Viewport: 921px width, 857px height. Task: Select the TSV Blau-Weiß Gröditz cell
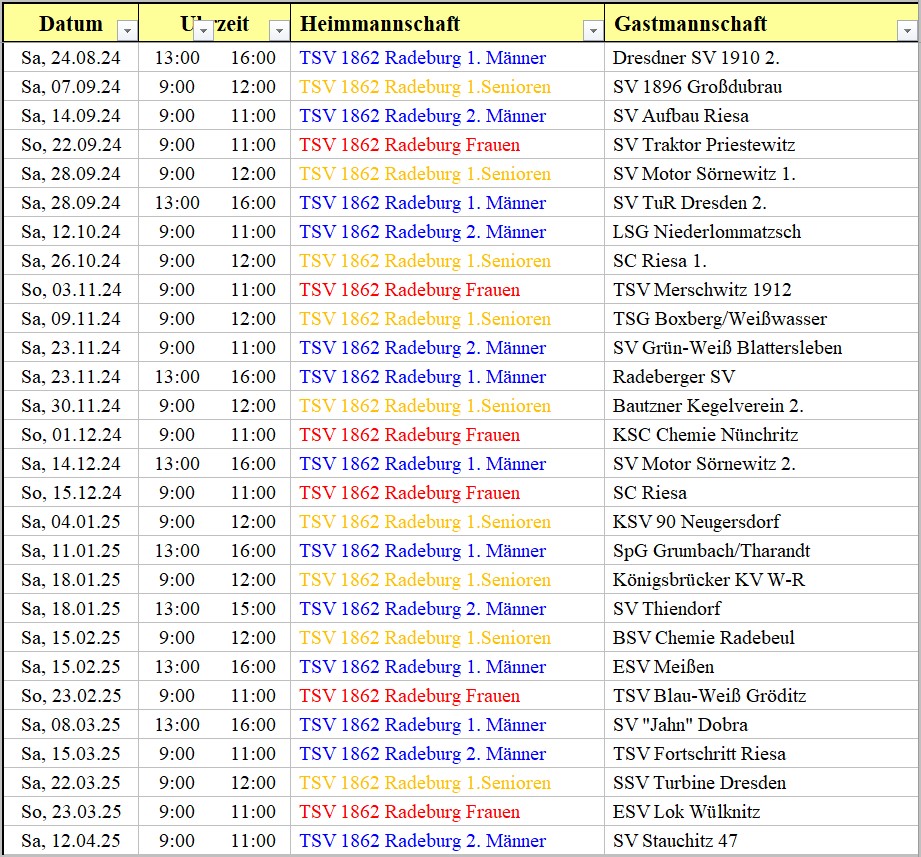pos(762,695)
